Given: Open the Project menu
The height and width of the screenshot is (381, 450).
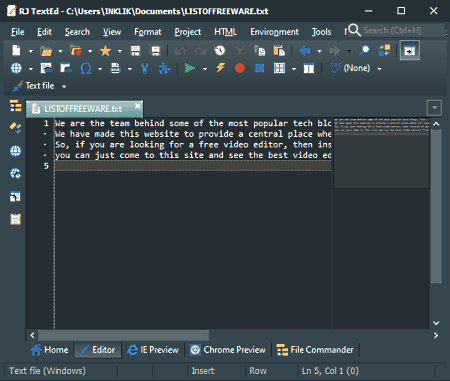Looking at the screenshot, I should [188, 32].
